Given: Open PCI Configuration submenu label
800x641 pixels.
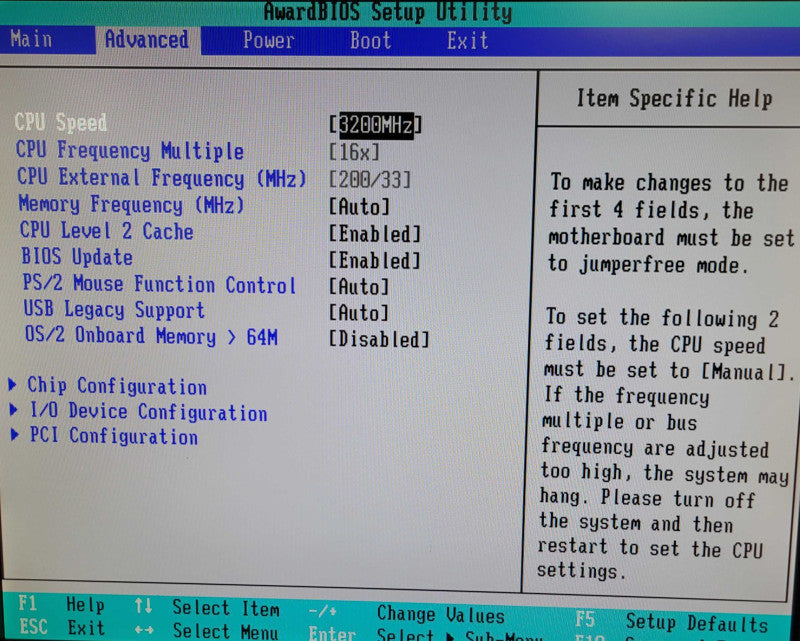Looking at the screenshot, I should [x=113, y=436].
